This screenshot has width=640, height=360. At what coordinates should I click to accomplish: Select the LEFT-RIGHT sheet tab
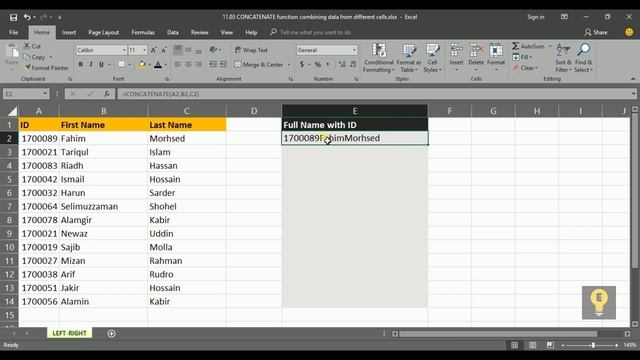point(69,333)
